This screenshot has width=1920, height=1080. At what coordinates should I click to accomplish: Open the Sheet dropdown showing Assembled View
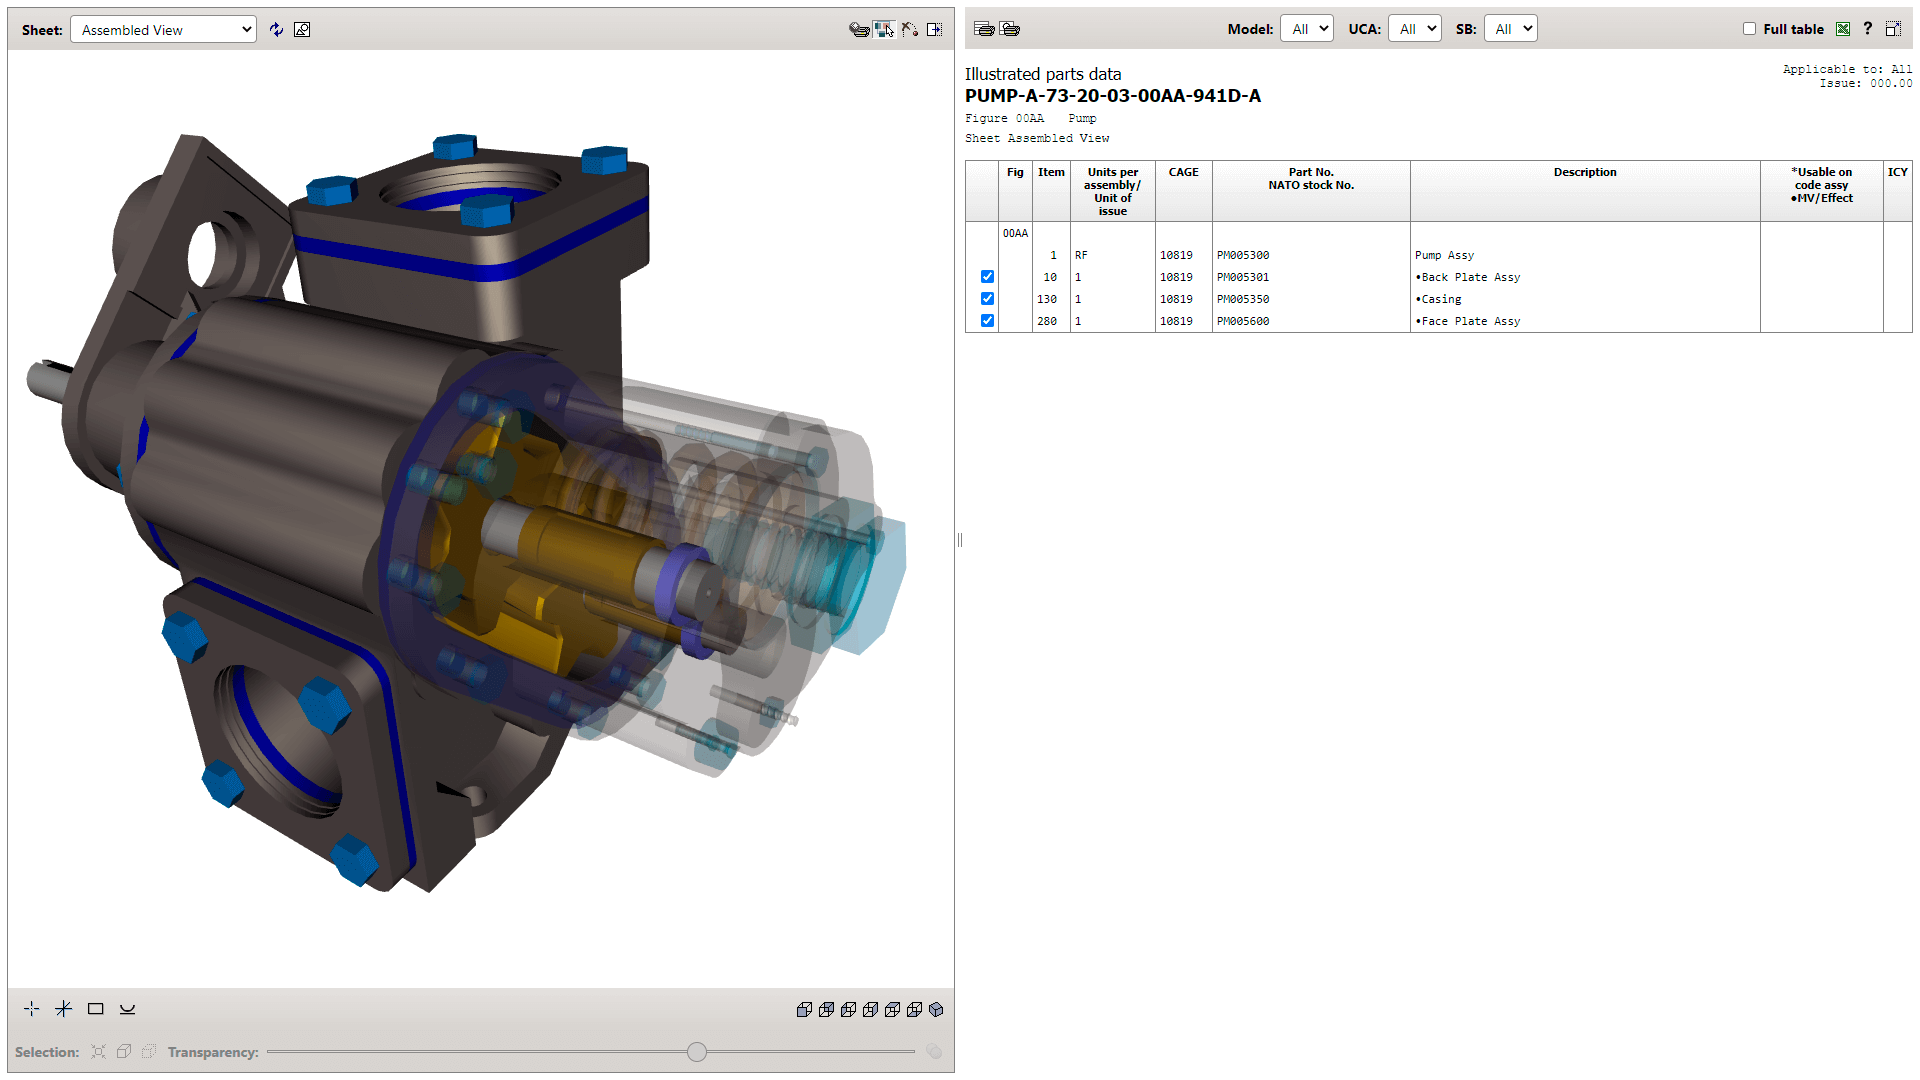[x=163, y=30]
